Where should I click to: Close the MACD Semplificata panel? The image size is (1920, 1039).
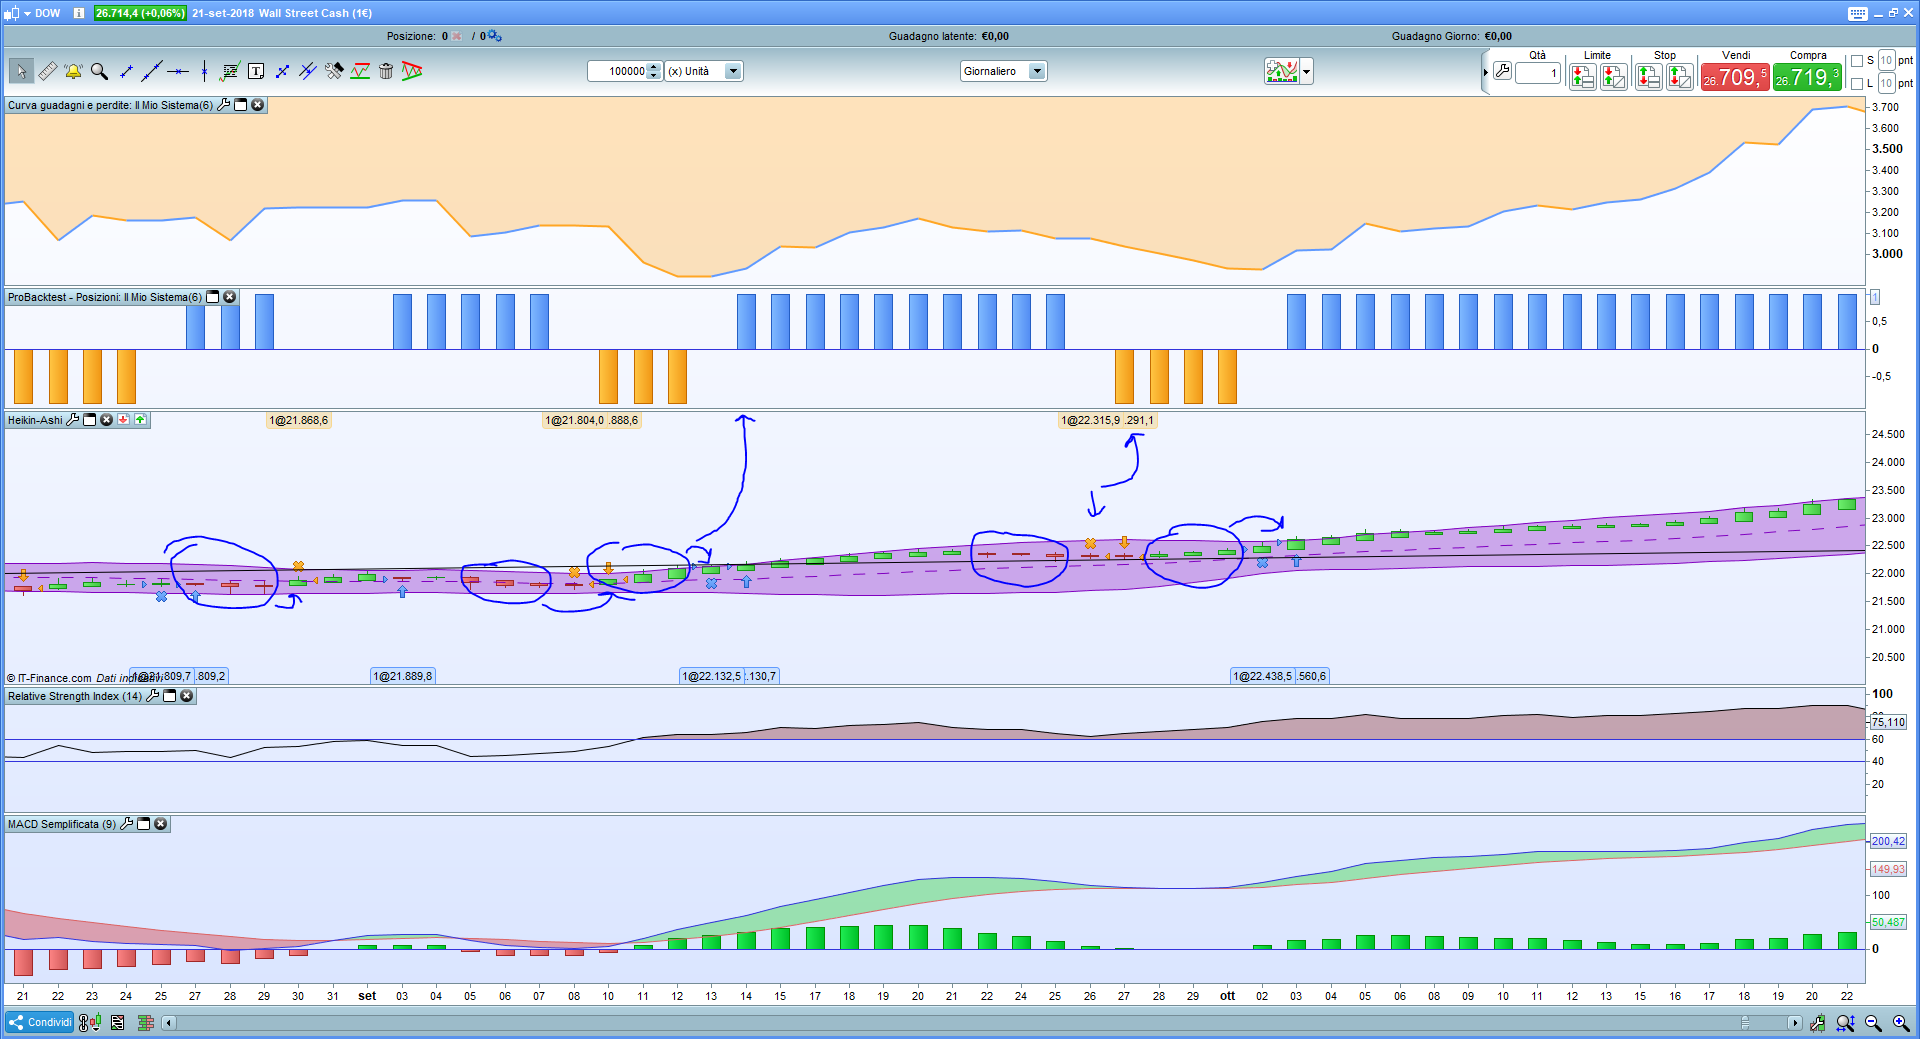tap(161, 824)
